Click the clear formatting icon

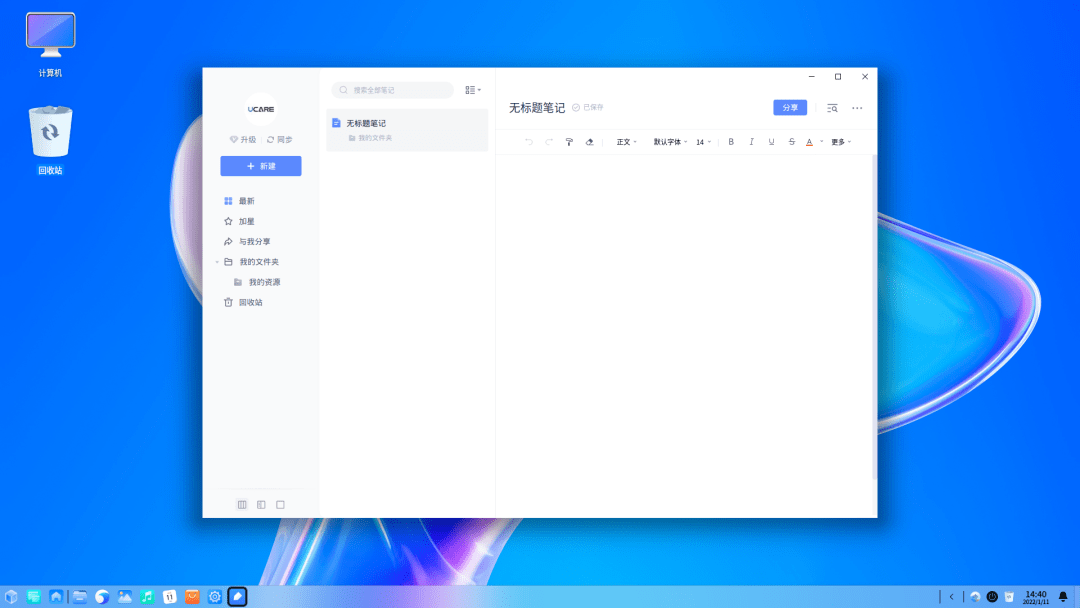[x=590, y=142]
